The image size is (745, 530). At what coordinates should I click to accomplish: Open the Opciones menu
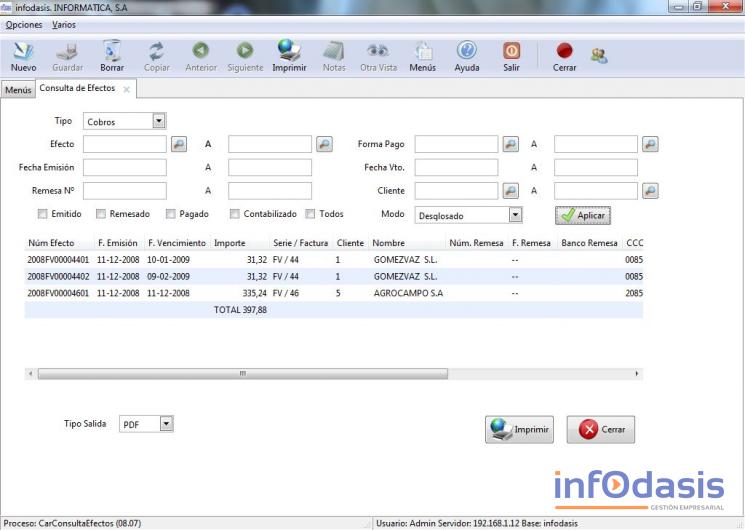click(x=24, y=24)
